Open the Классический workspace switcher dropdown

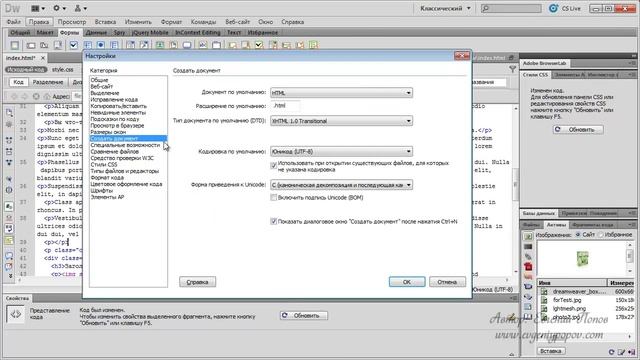[445, 8]
